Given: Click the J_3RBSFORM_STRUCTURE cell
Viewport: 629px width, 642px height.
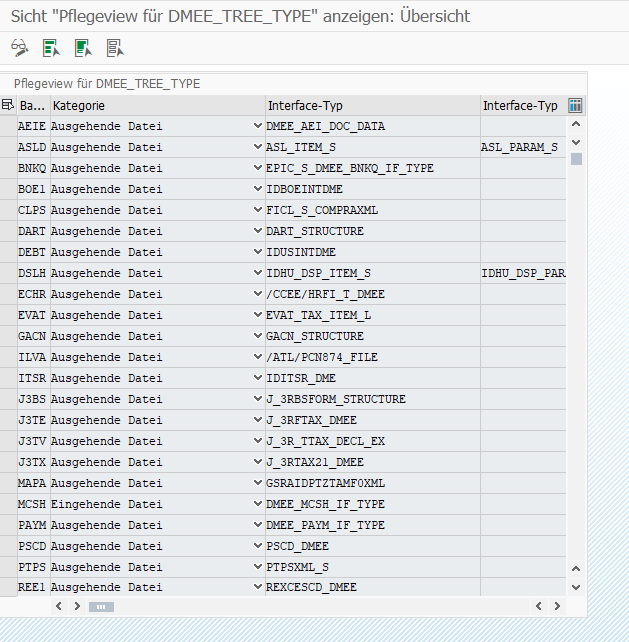Looking at the screenshot, I should click(x=373, y=399).
